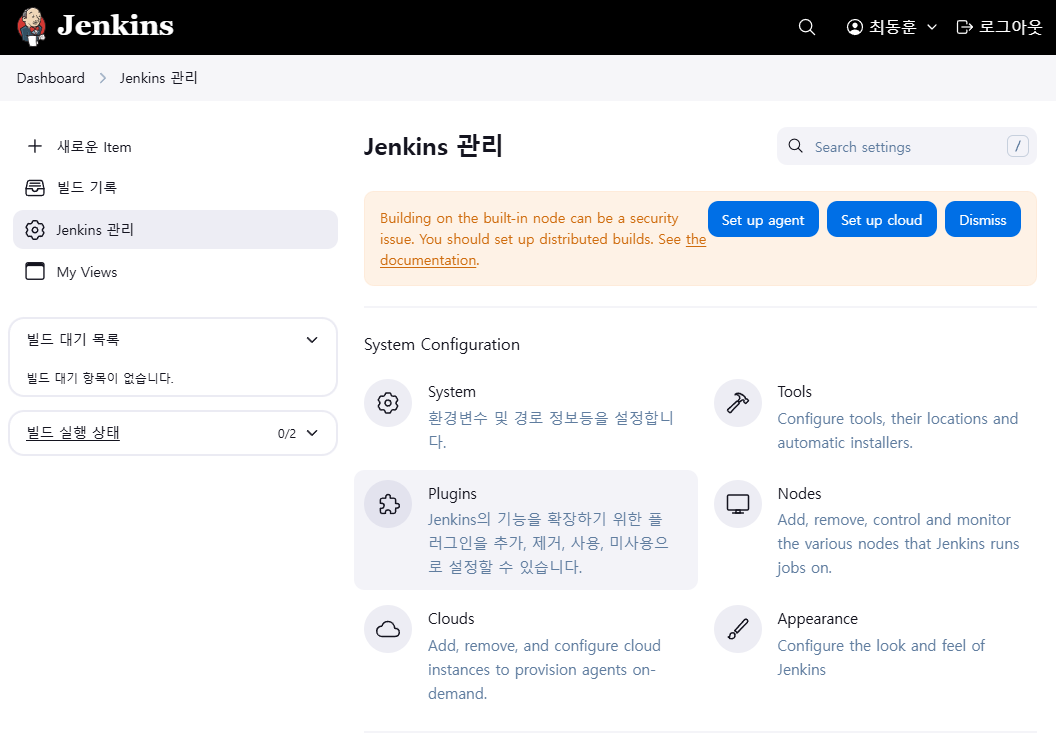Select Jenkins 관리 in the sidebar
The width and height of the screenshot is (1056, 735).
click(175, 230)
